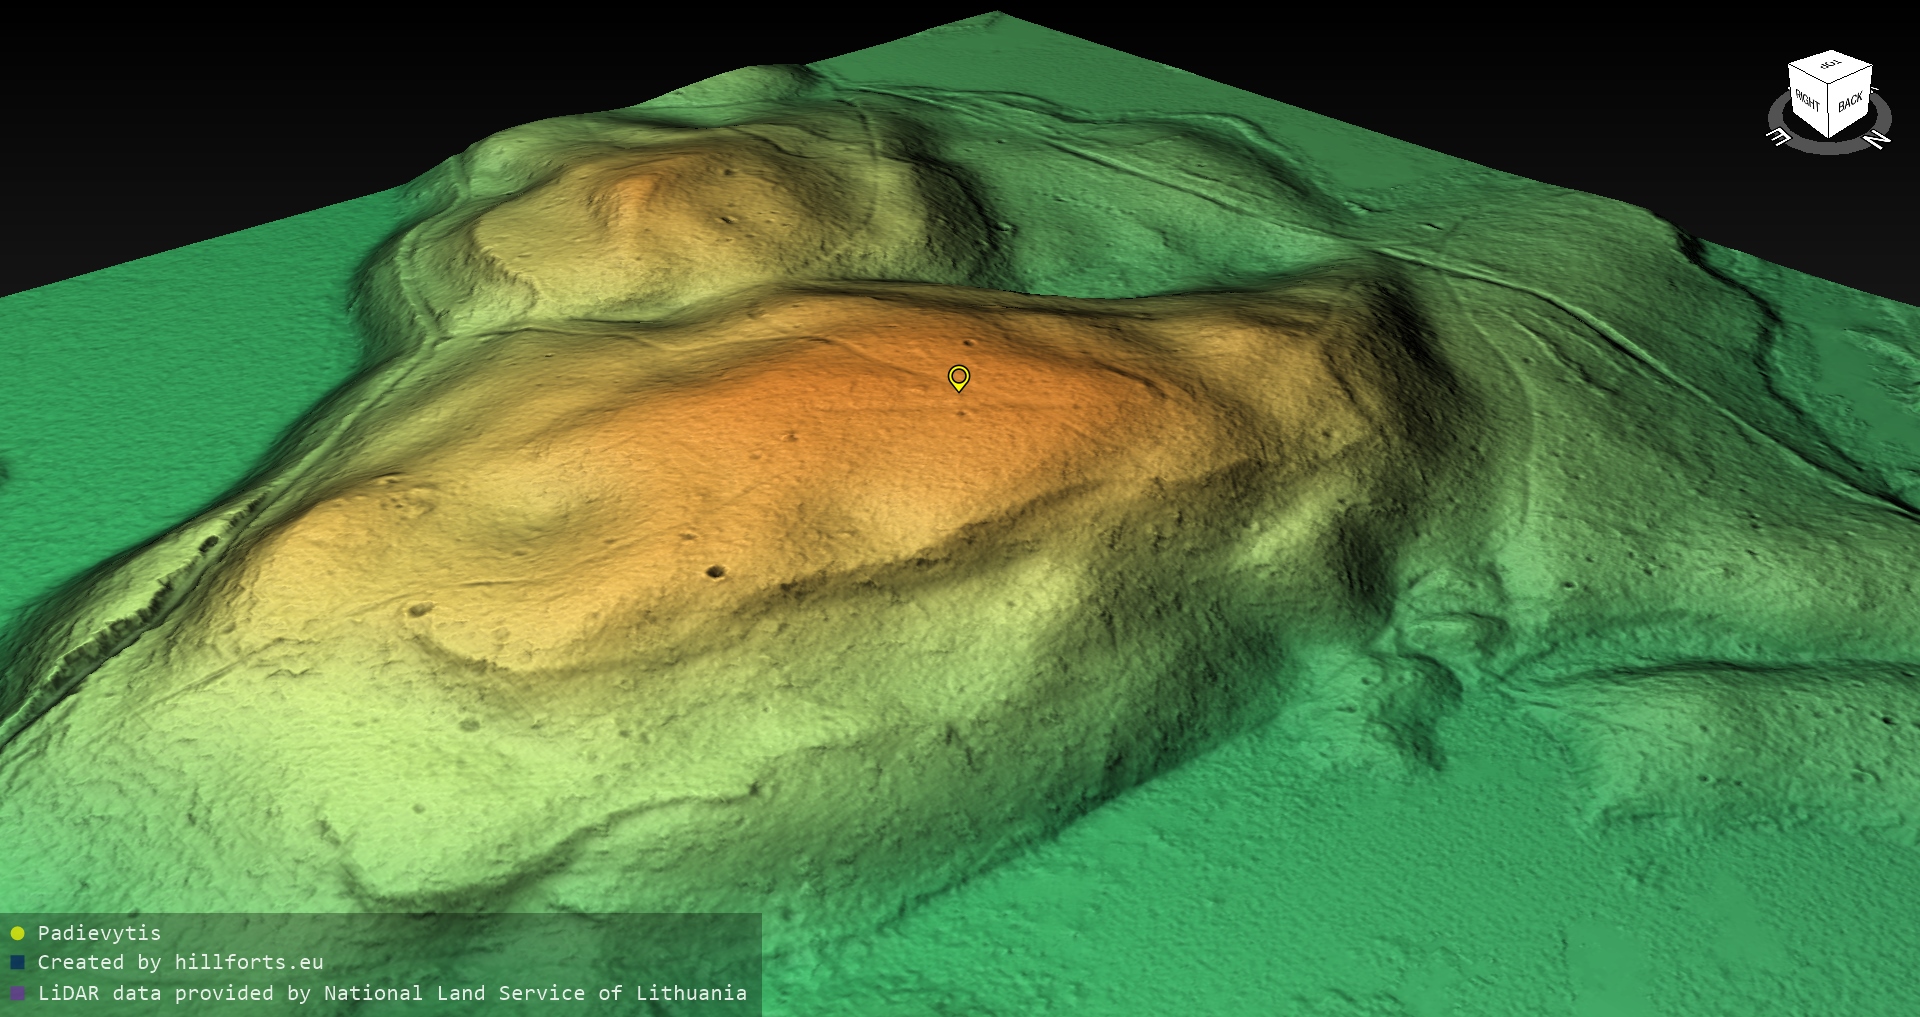The width and height of the screenshot is (1920, 1017).
Task: Click the yellow dot beside Padievytis
Action: tap(17, 934)
